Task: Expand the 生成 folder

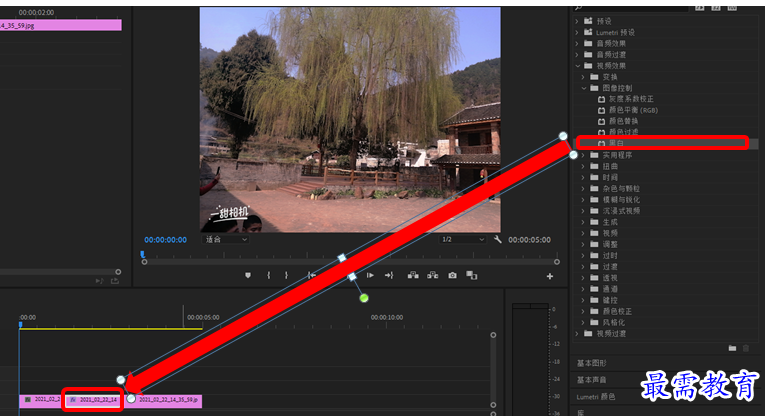Action: tap(583, 222)
